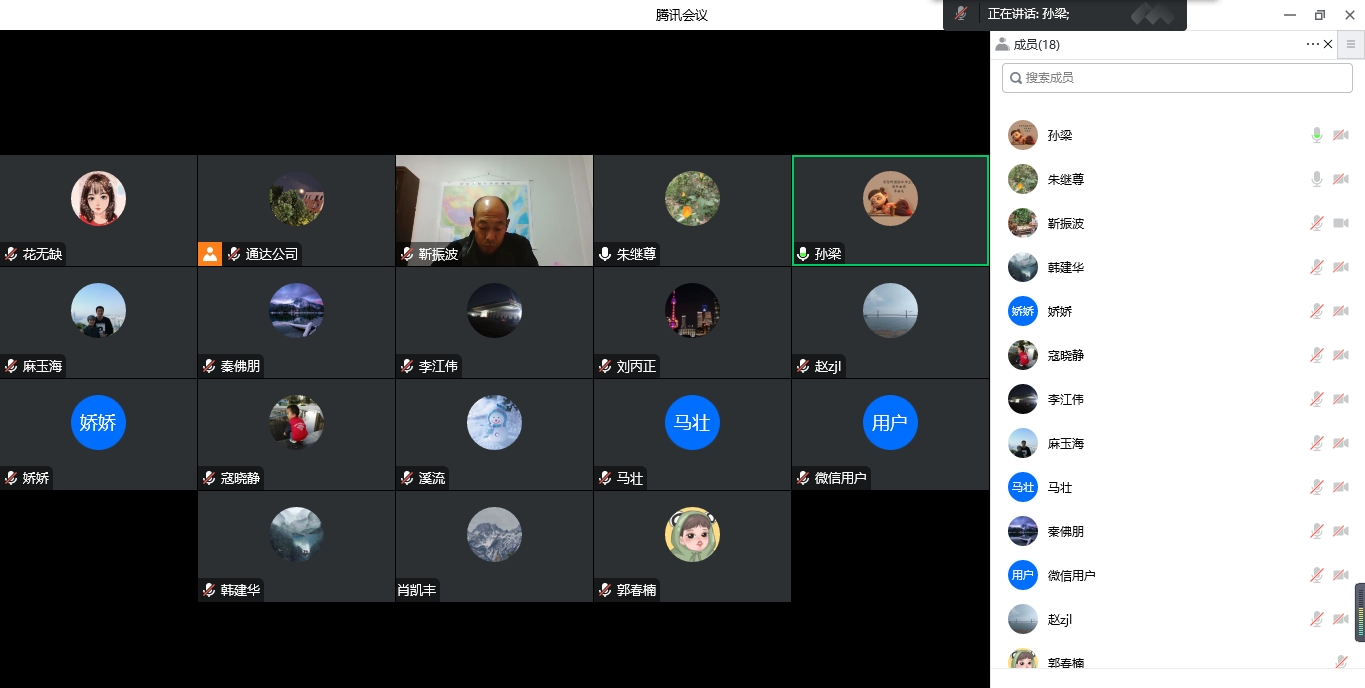Click the active green mic icon on 孙梁 tile
Screen dimensions: 1365x688
click(803, 254)
